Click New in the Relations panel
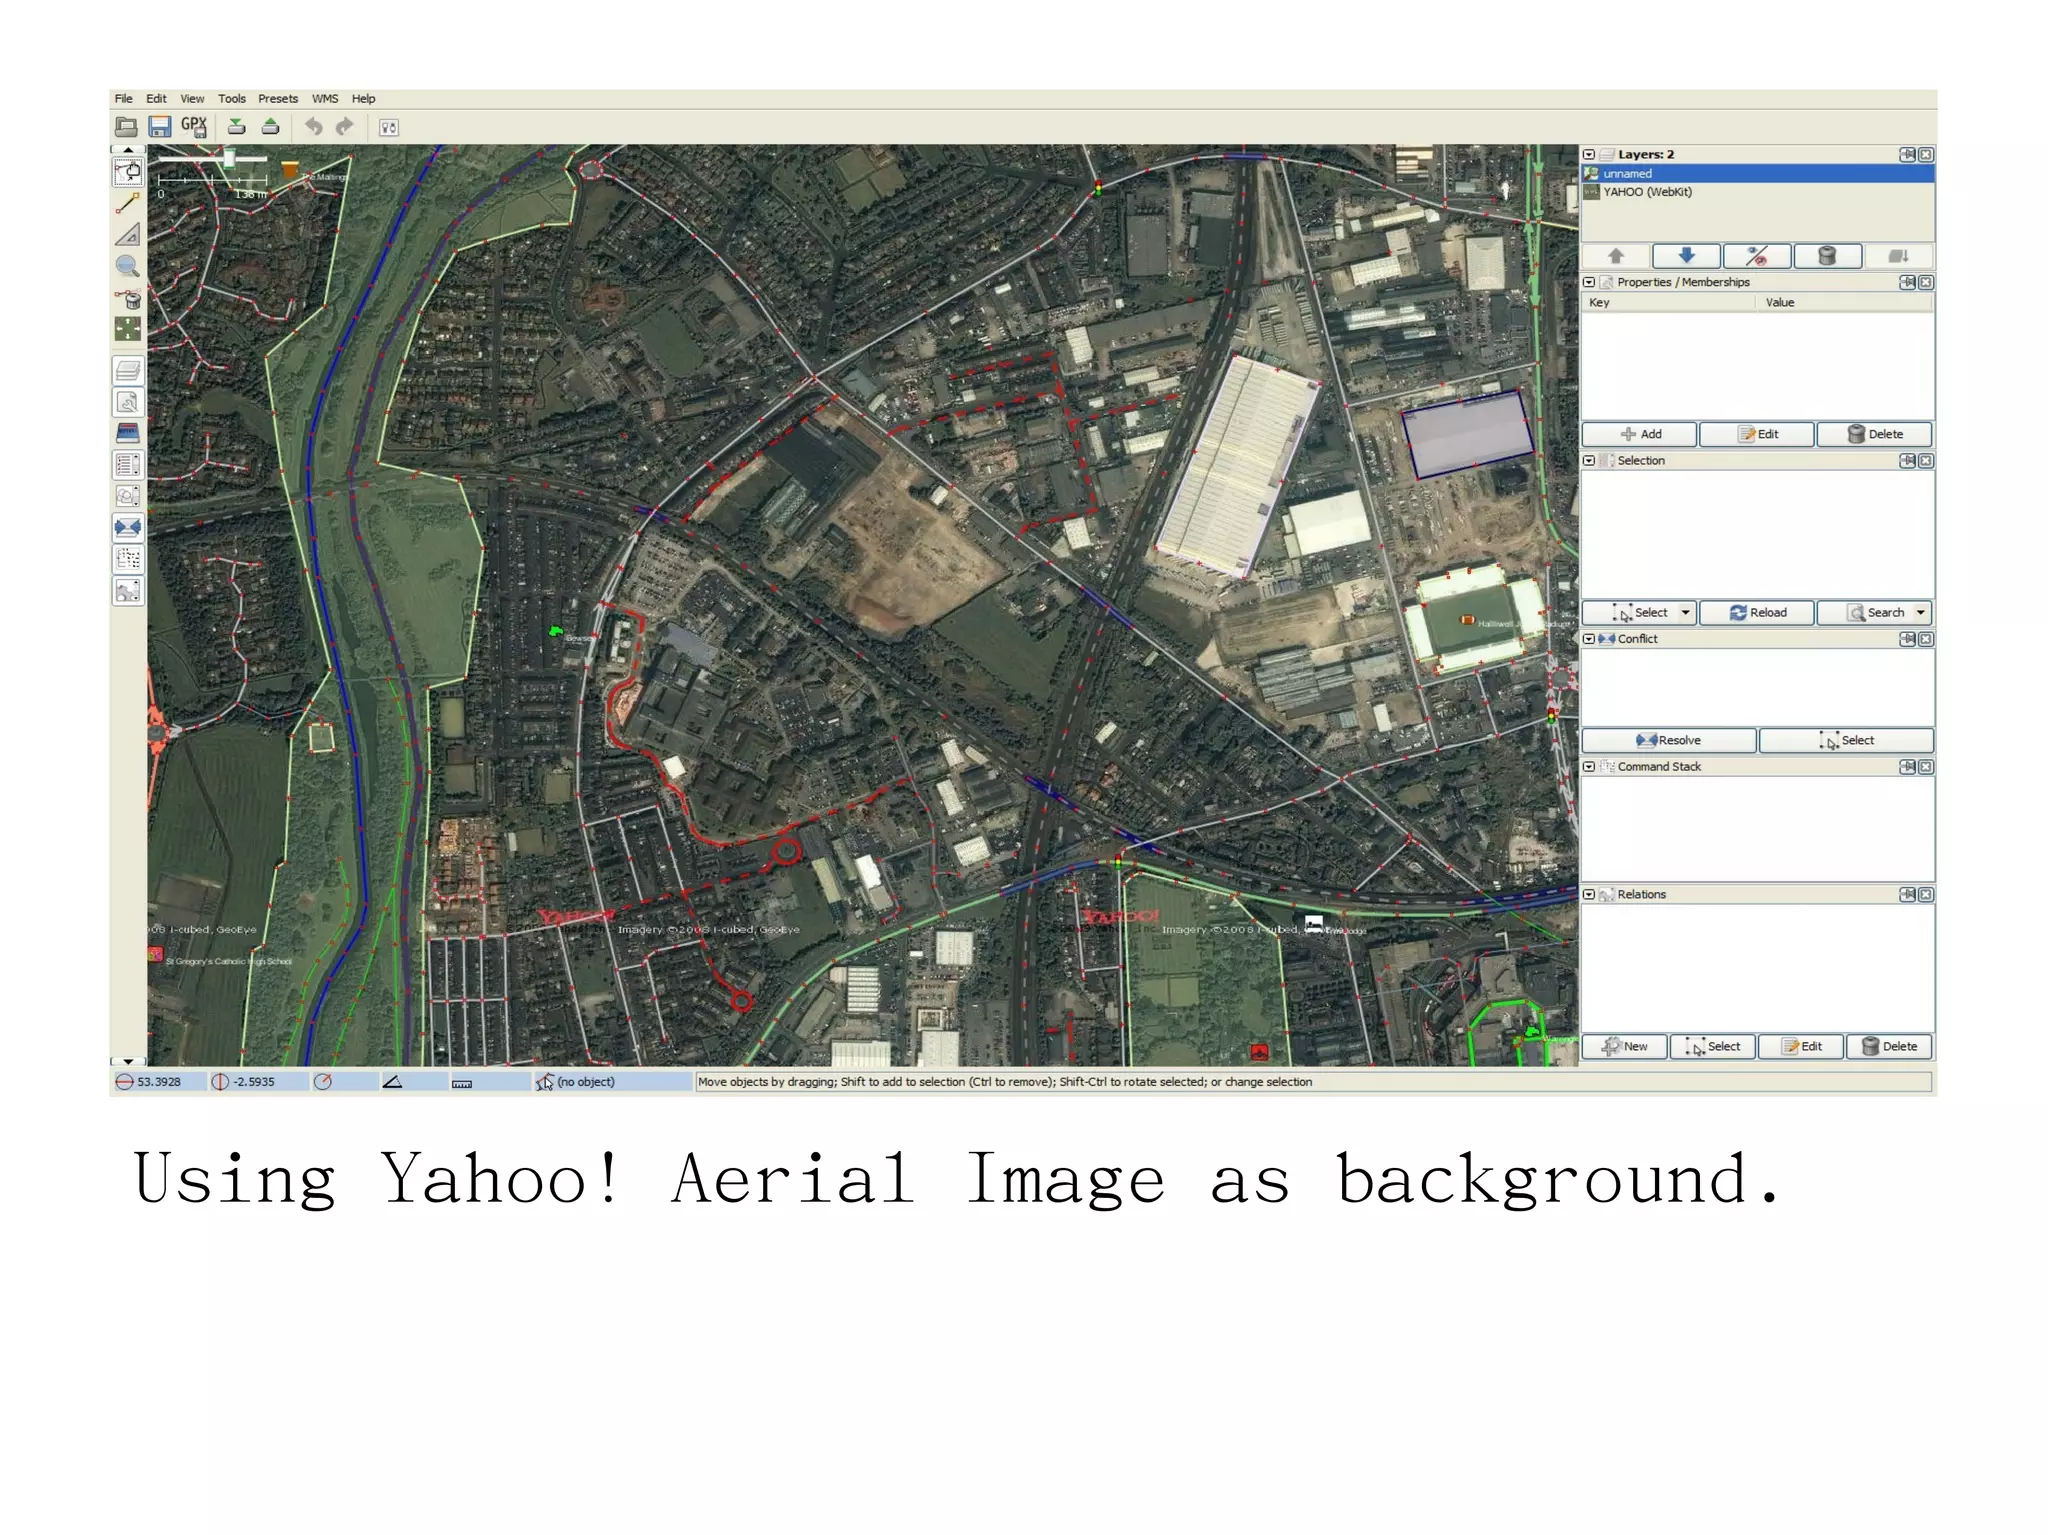 tap(1625, 1047)
